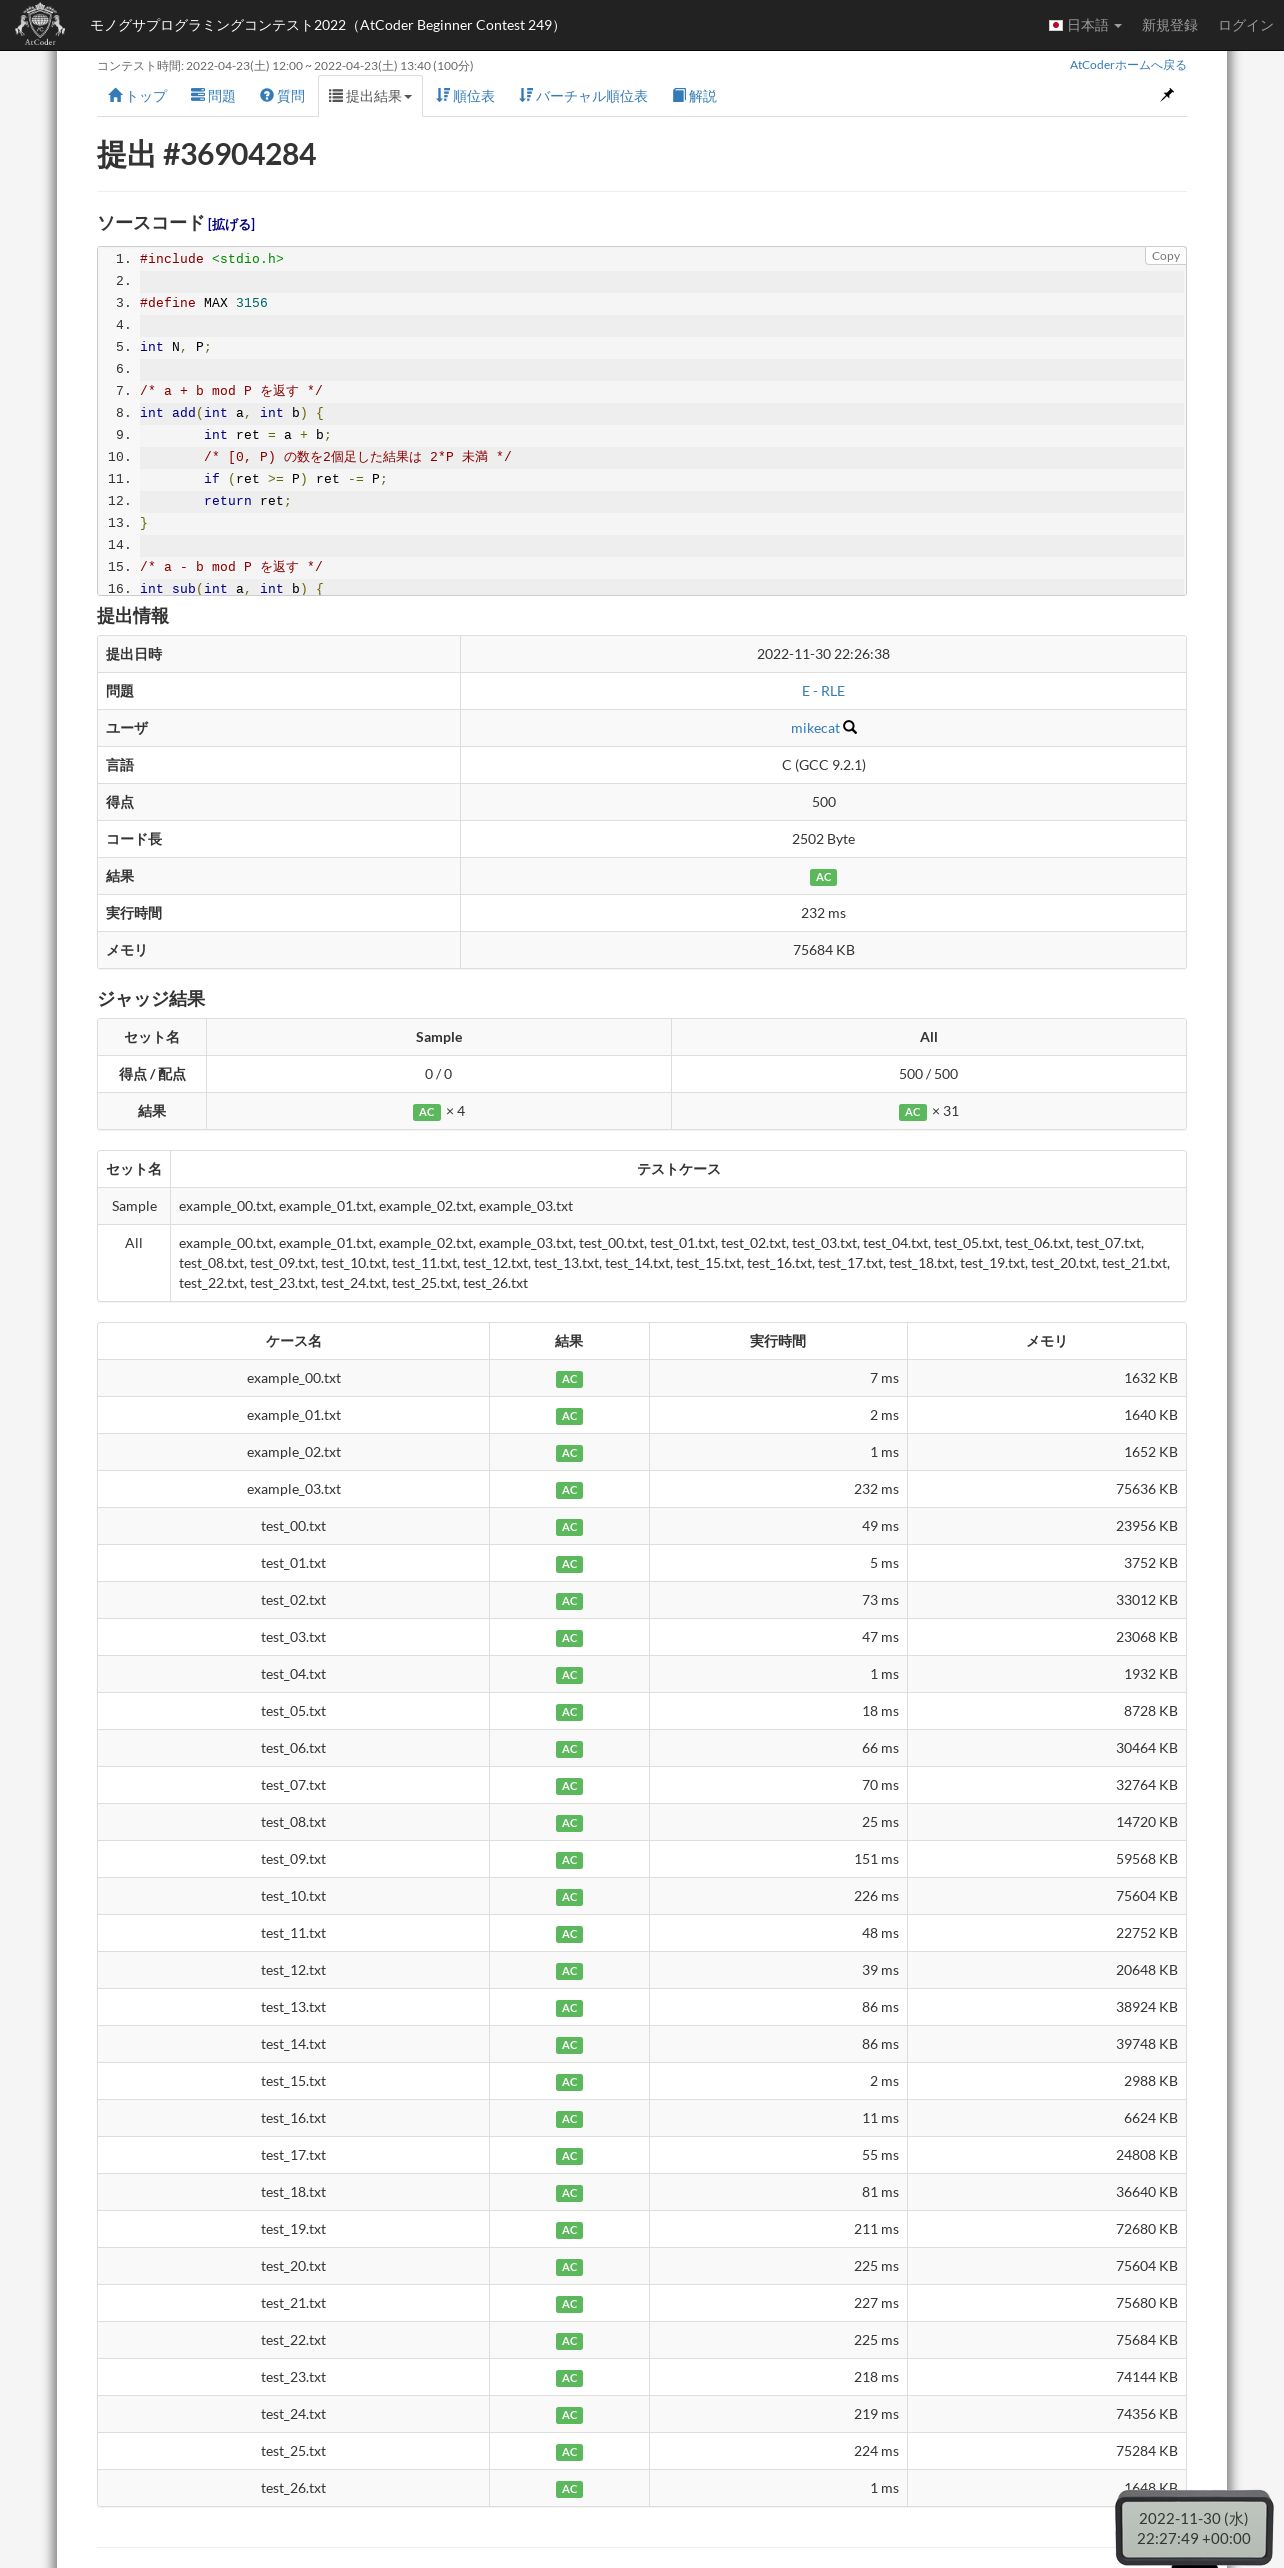The image size is (1284, 2568).
Task: Click the test_13.txt case name
Action: pyautogui.click(x=293, y=2007)
